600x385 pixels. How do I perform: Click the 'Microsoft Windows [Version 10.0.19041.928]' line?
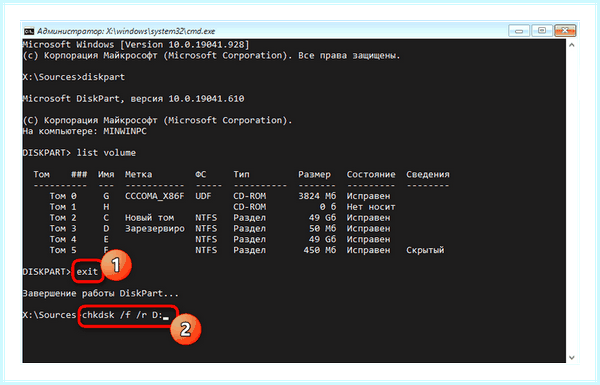click(x=136, y=45)
